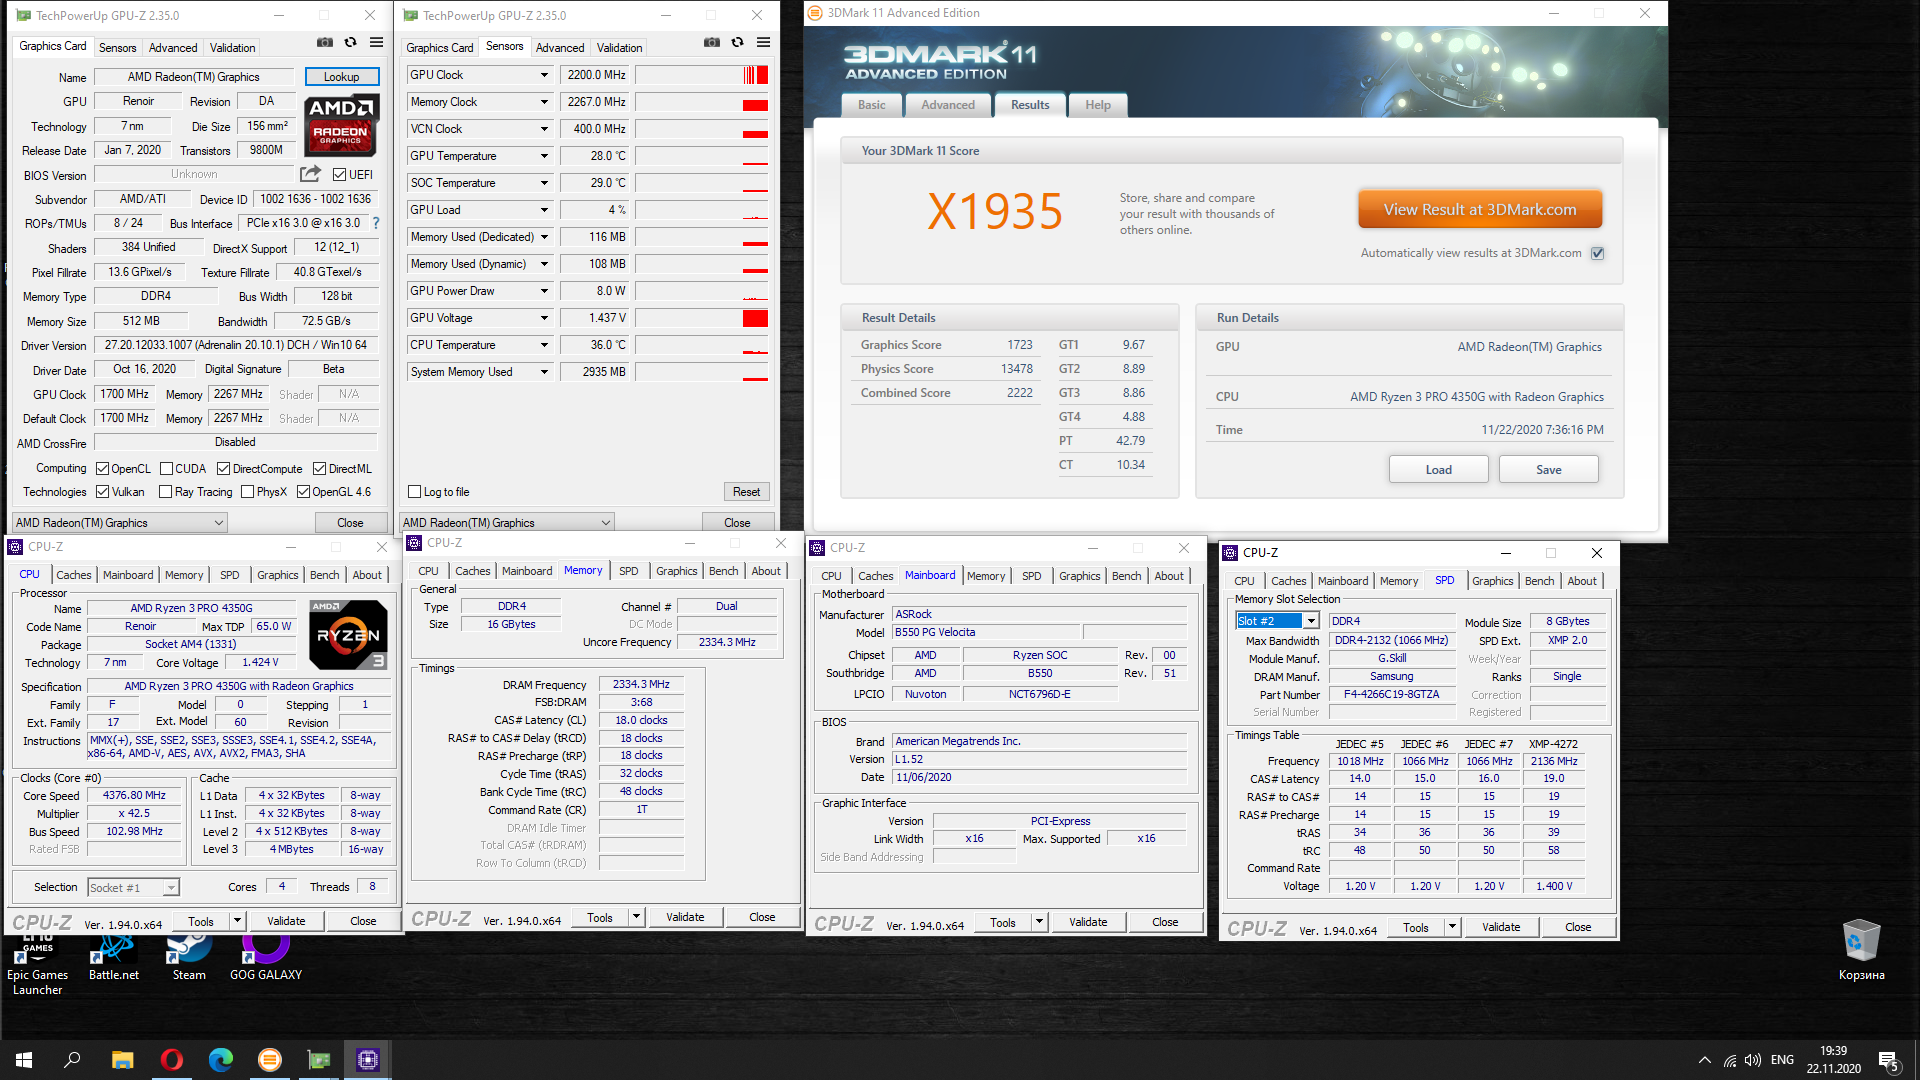The image size is (1920, 1080).
Task: Open GPU selector dropdown in left GPU-Z window
Action: (x=120, y=523)
